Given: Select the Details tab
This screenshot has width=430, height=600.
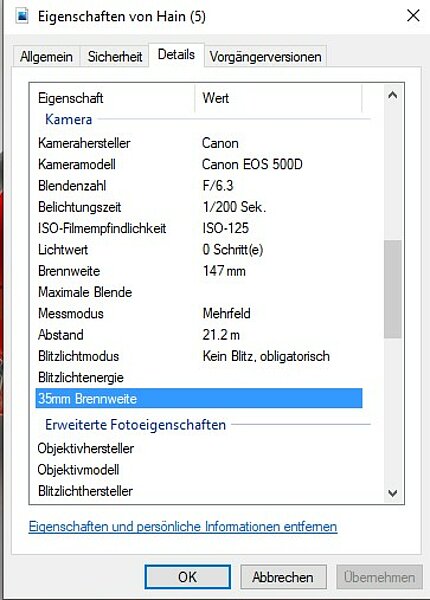Looking at the screenshot, I should (176, 55).
